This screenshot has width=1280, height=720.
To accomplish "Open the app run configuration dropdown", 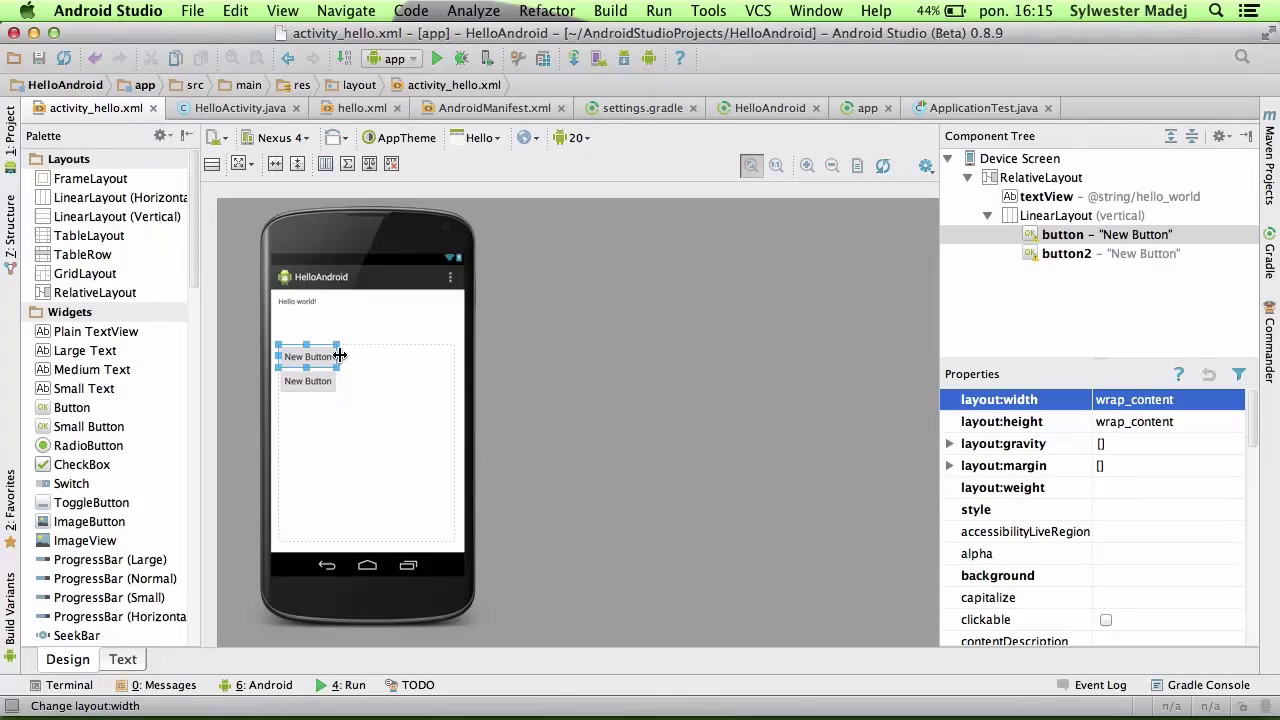I will 391,58.
